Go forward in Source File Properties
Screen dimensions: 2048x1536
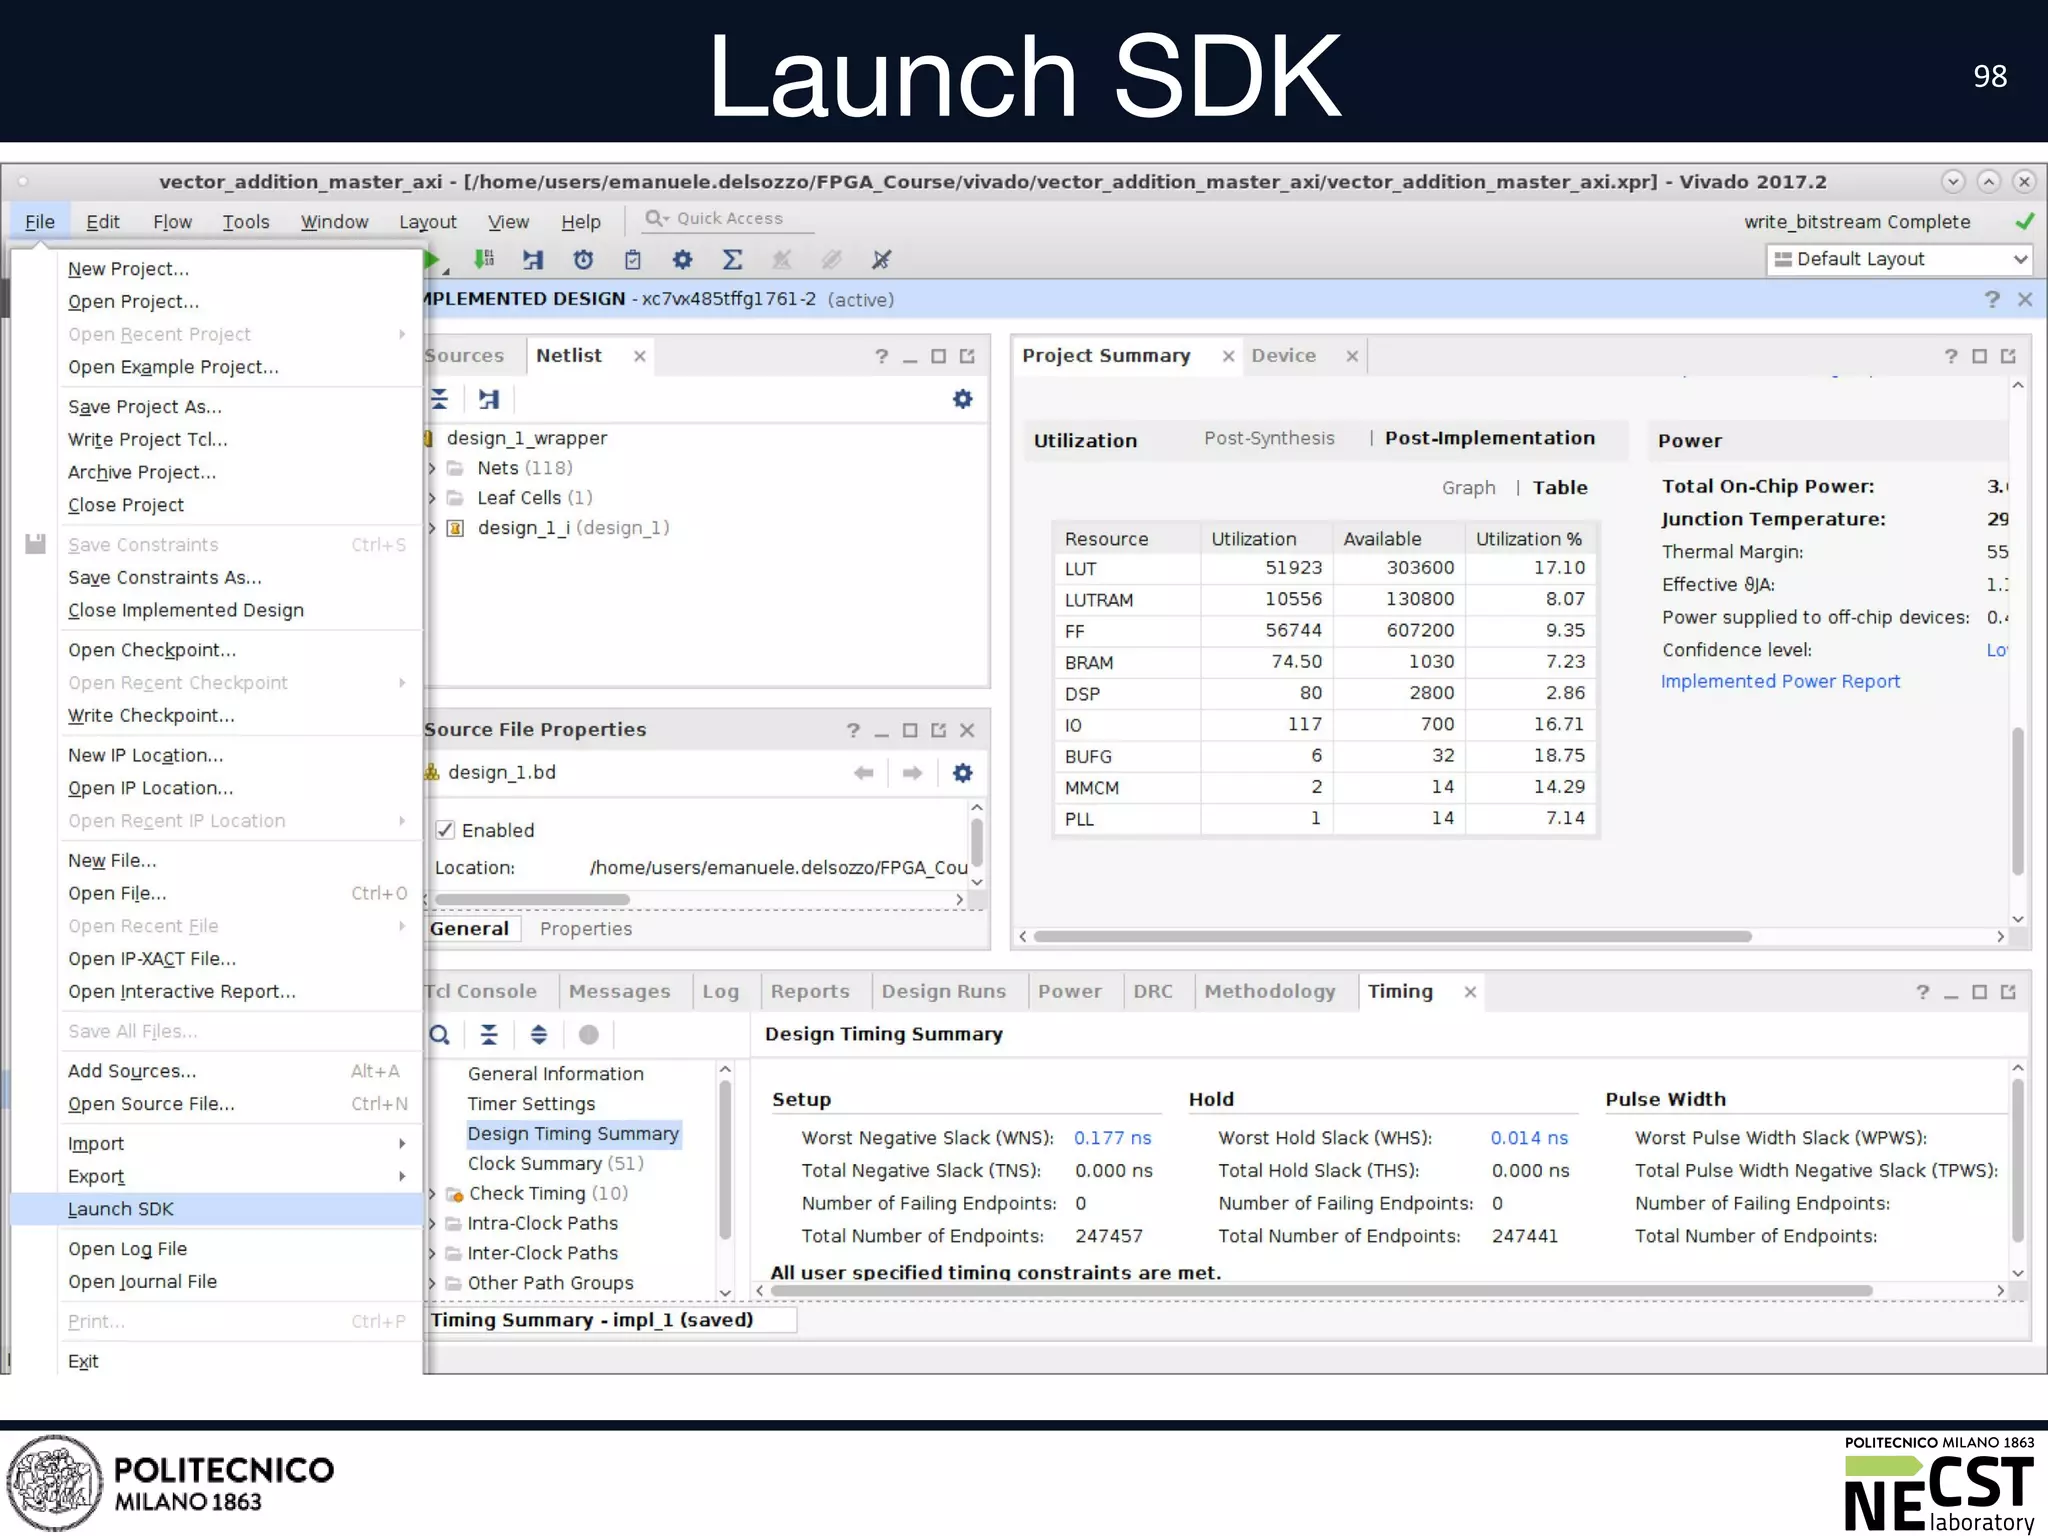912,773
